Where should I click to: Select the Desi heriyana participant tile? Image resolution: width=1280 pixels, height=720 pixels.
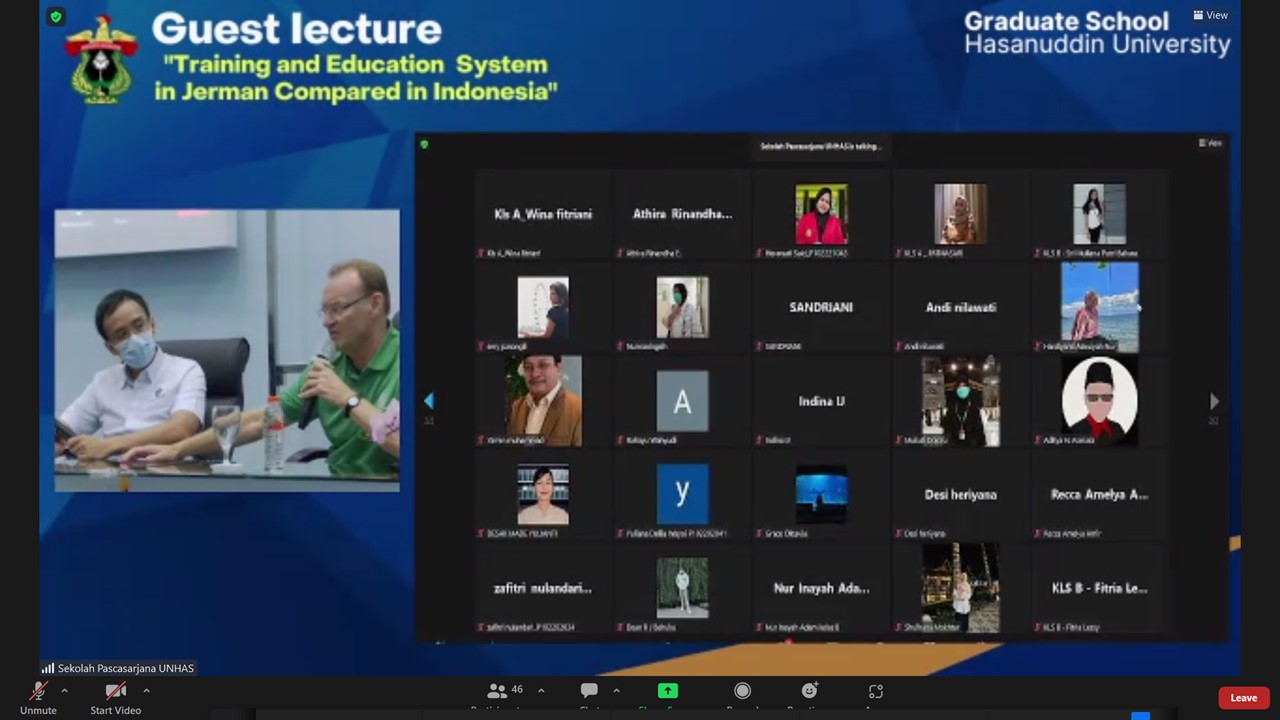tap(960, 495)
